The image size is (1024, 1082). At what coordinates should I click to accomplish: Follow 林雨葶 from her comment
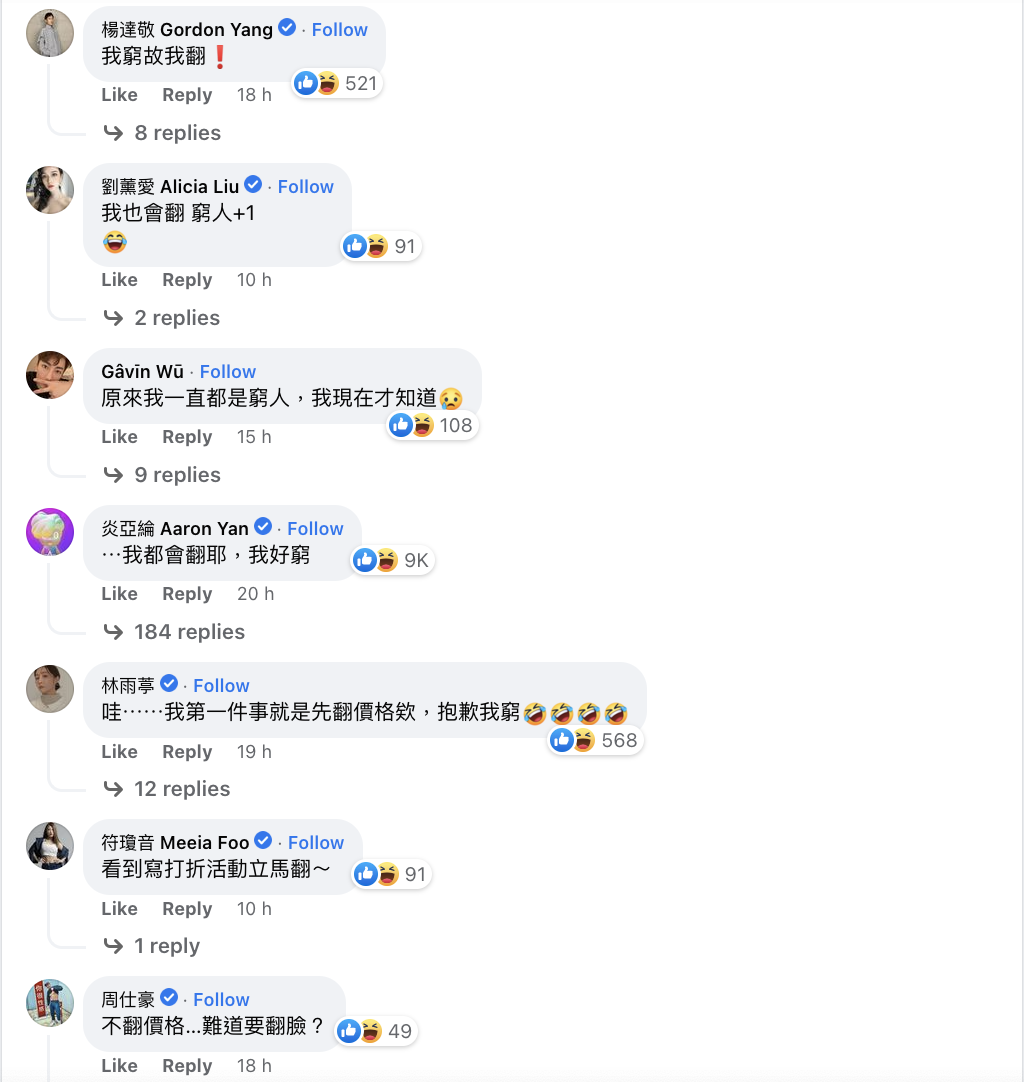[x=221, y=685]
